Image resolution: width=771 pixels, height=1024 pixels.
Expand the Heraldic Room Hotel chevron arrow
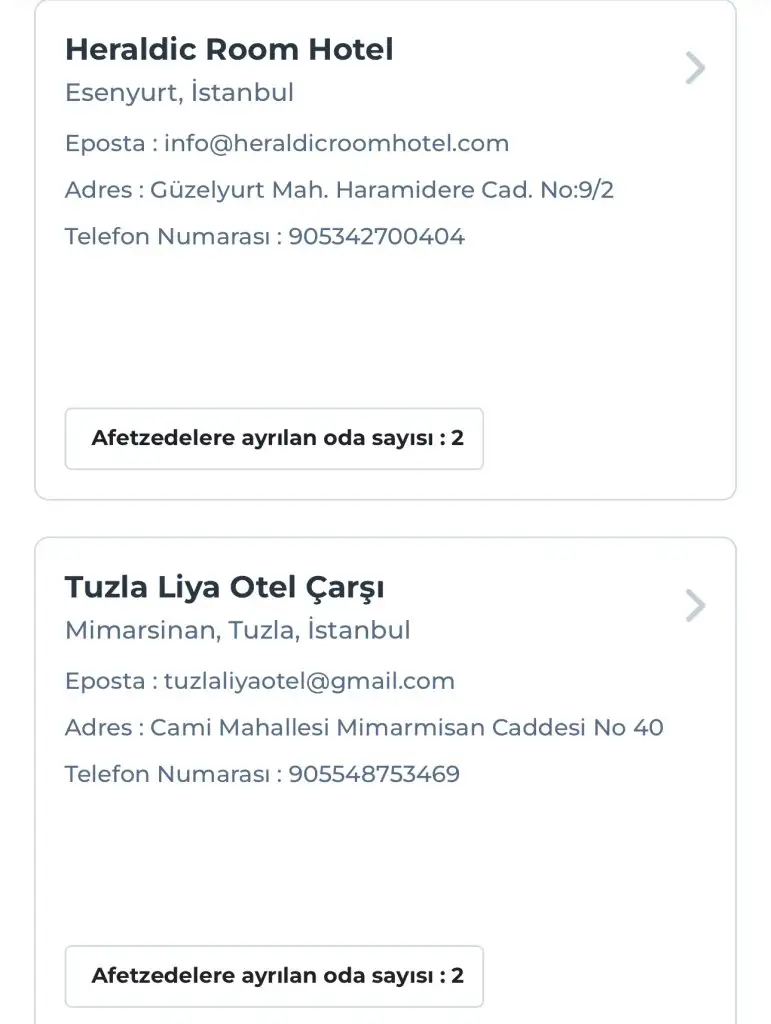pos(695,68)
